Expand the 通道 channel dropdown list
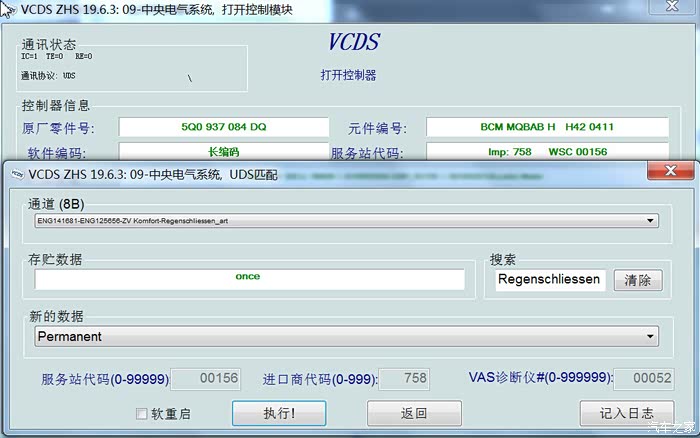 tap(651, 221)
